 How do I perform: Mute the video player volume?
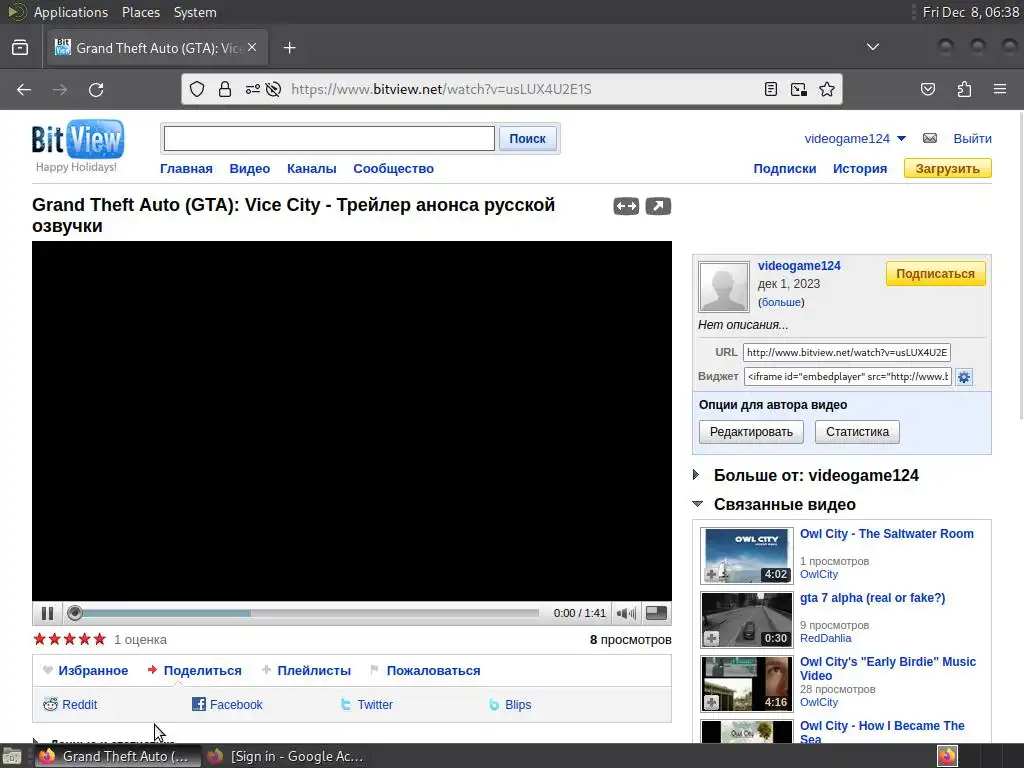point(626,613)
